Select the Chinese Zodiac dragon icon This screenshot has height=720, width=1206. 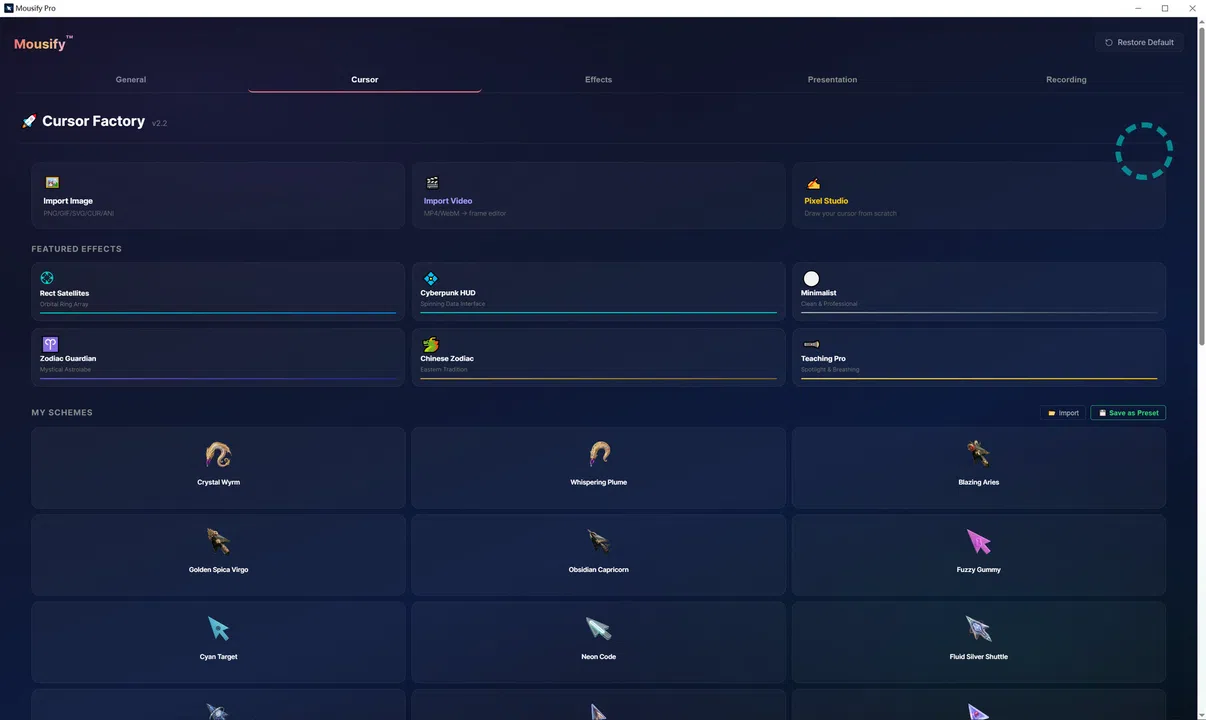(x=431, y=344)
